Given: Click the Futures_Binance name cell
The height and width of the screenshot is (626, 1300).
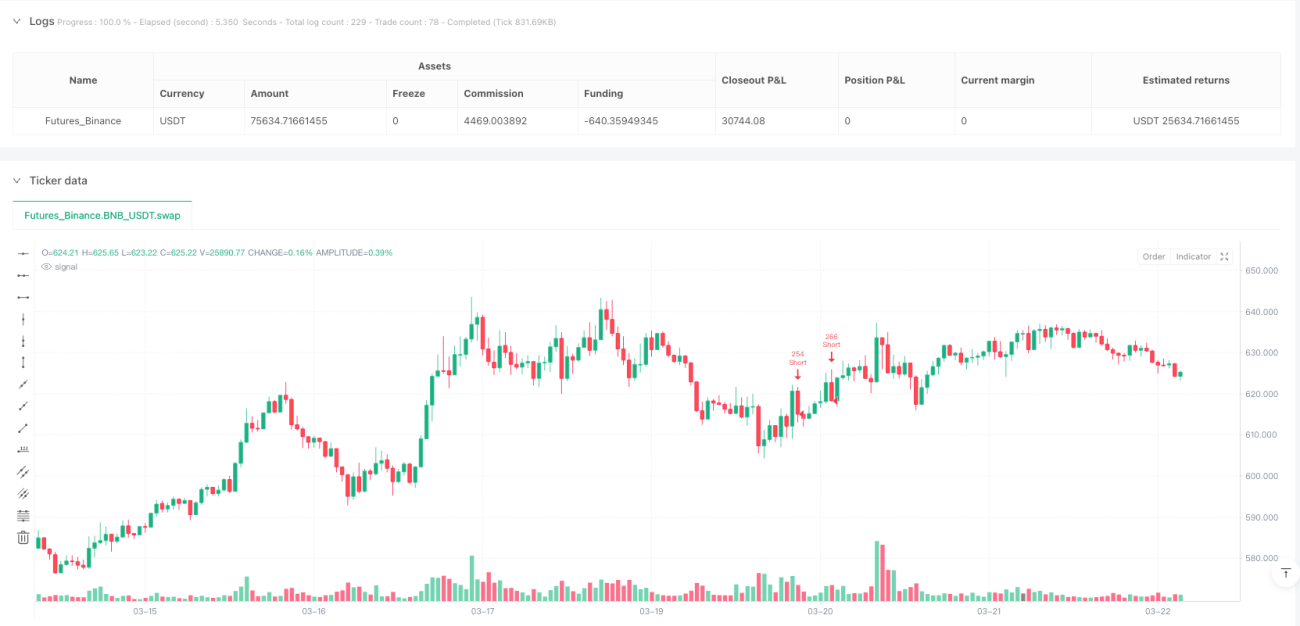Looking at the screenshot, I should [83, 121].
